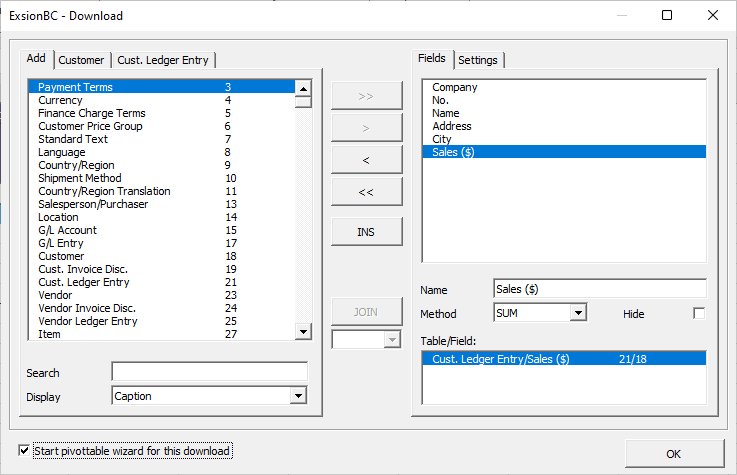Maximize the ExsionBC Download window
Screen dimensions: 737x475
coord(666,15)
